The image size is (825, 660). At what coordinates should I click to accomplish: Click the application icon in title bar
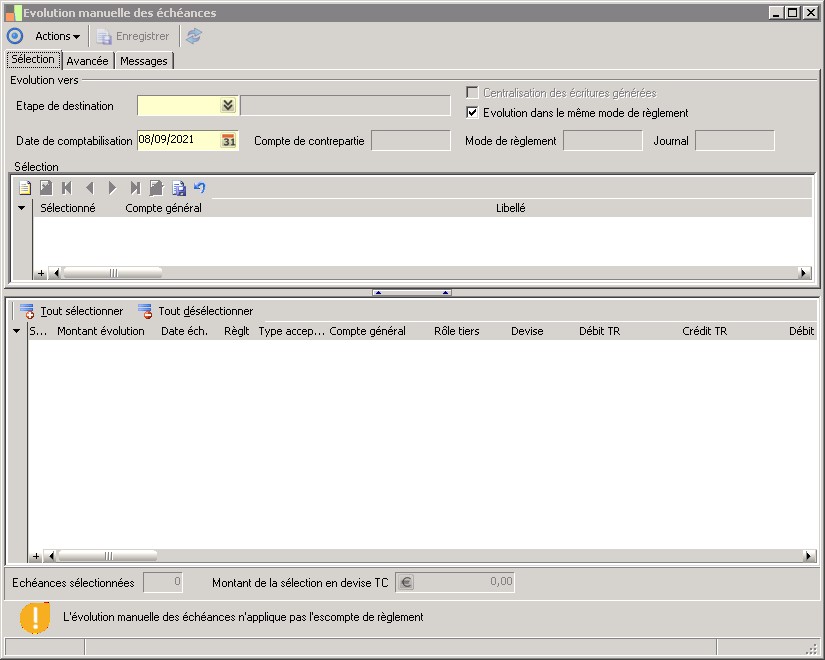[x=14, y=13]
